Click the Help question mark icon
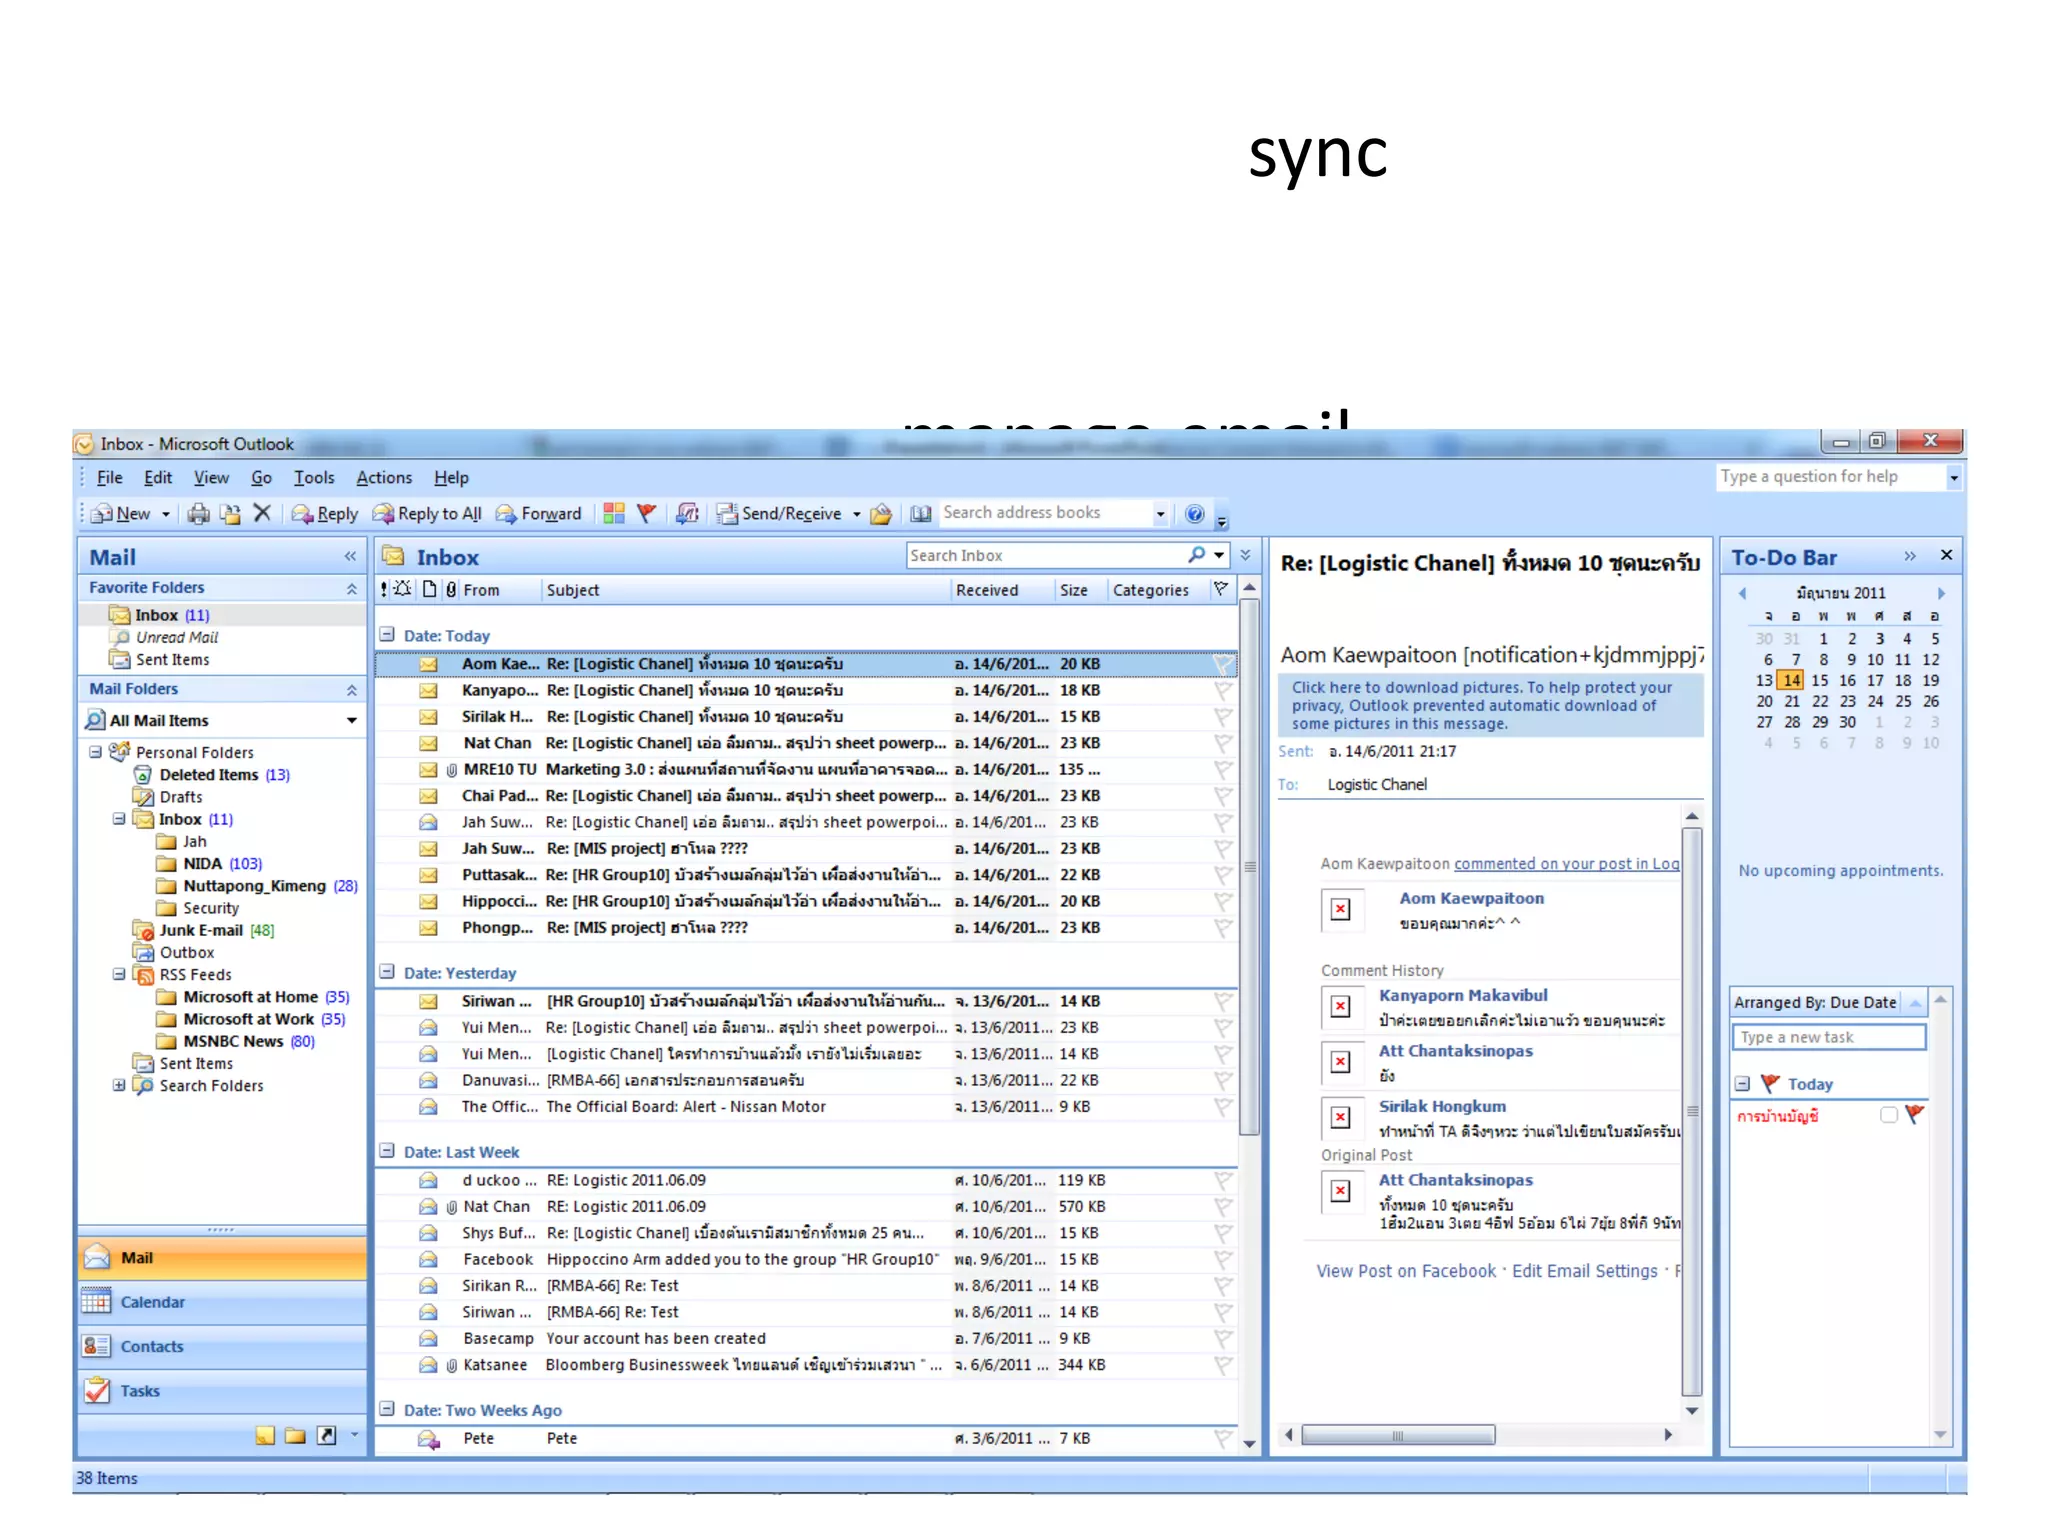This screenshot has height=1536, width=2048. tap(1195, 514)
